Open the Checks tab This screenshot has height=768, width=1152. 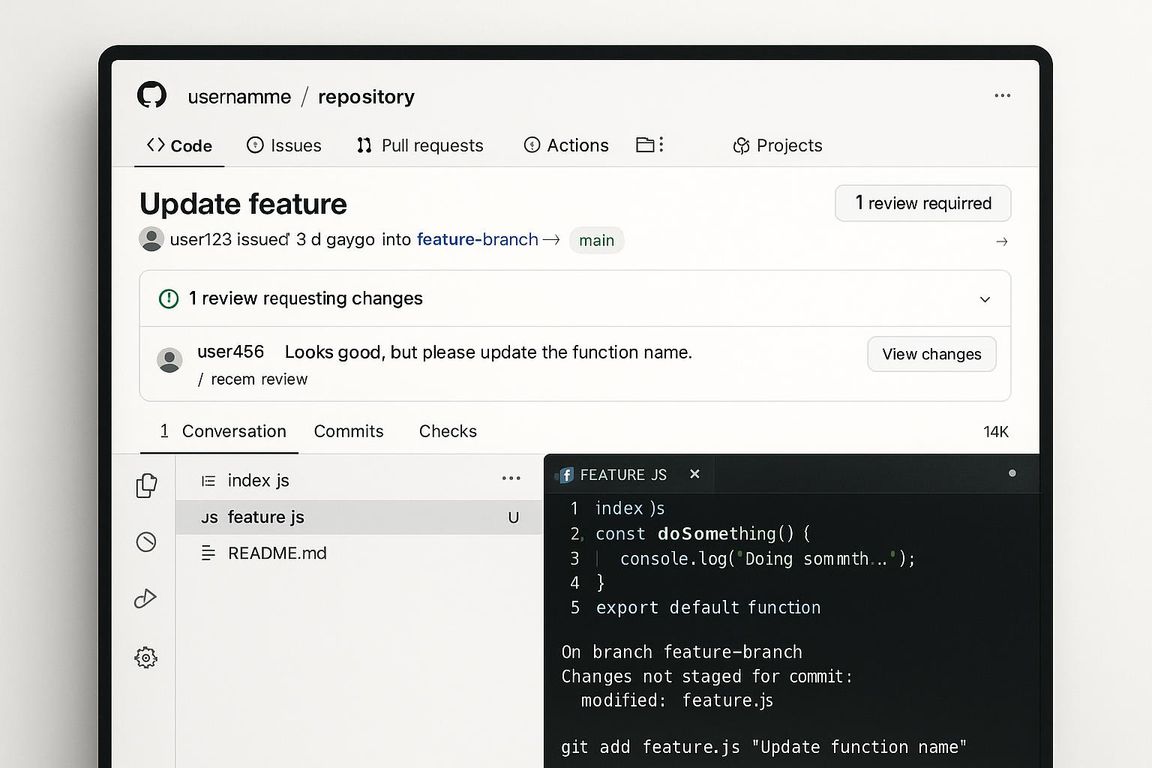[x=447, y=431]
